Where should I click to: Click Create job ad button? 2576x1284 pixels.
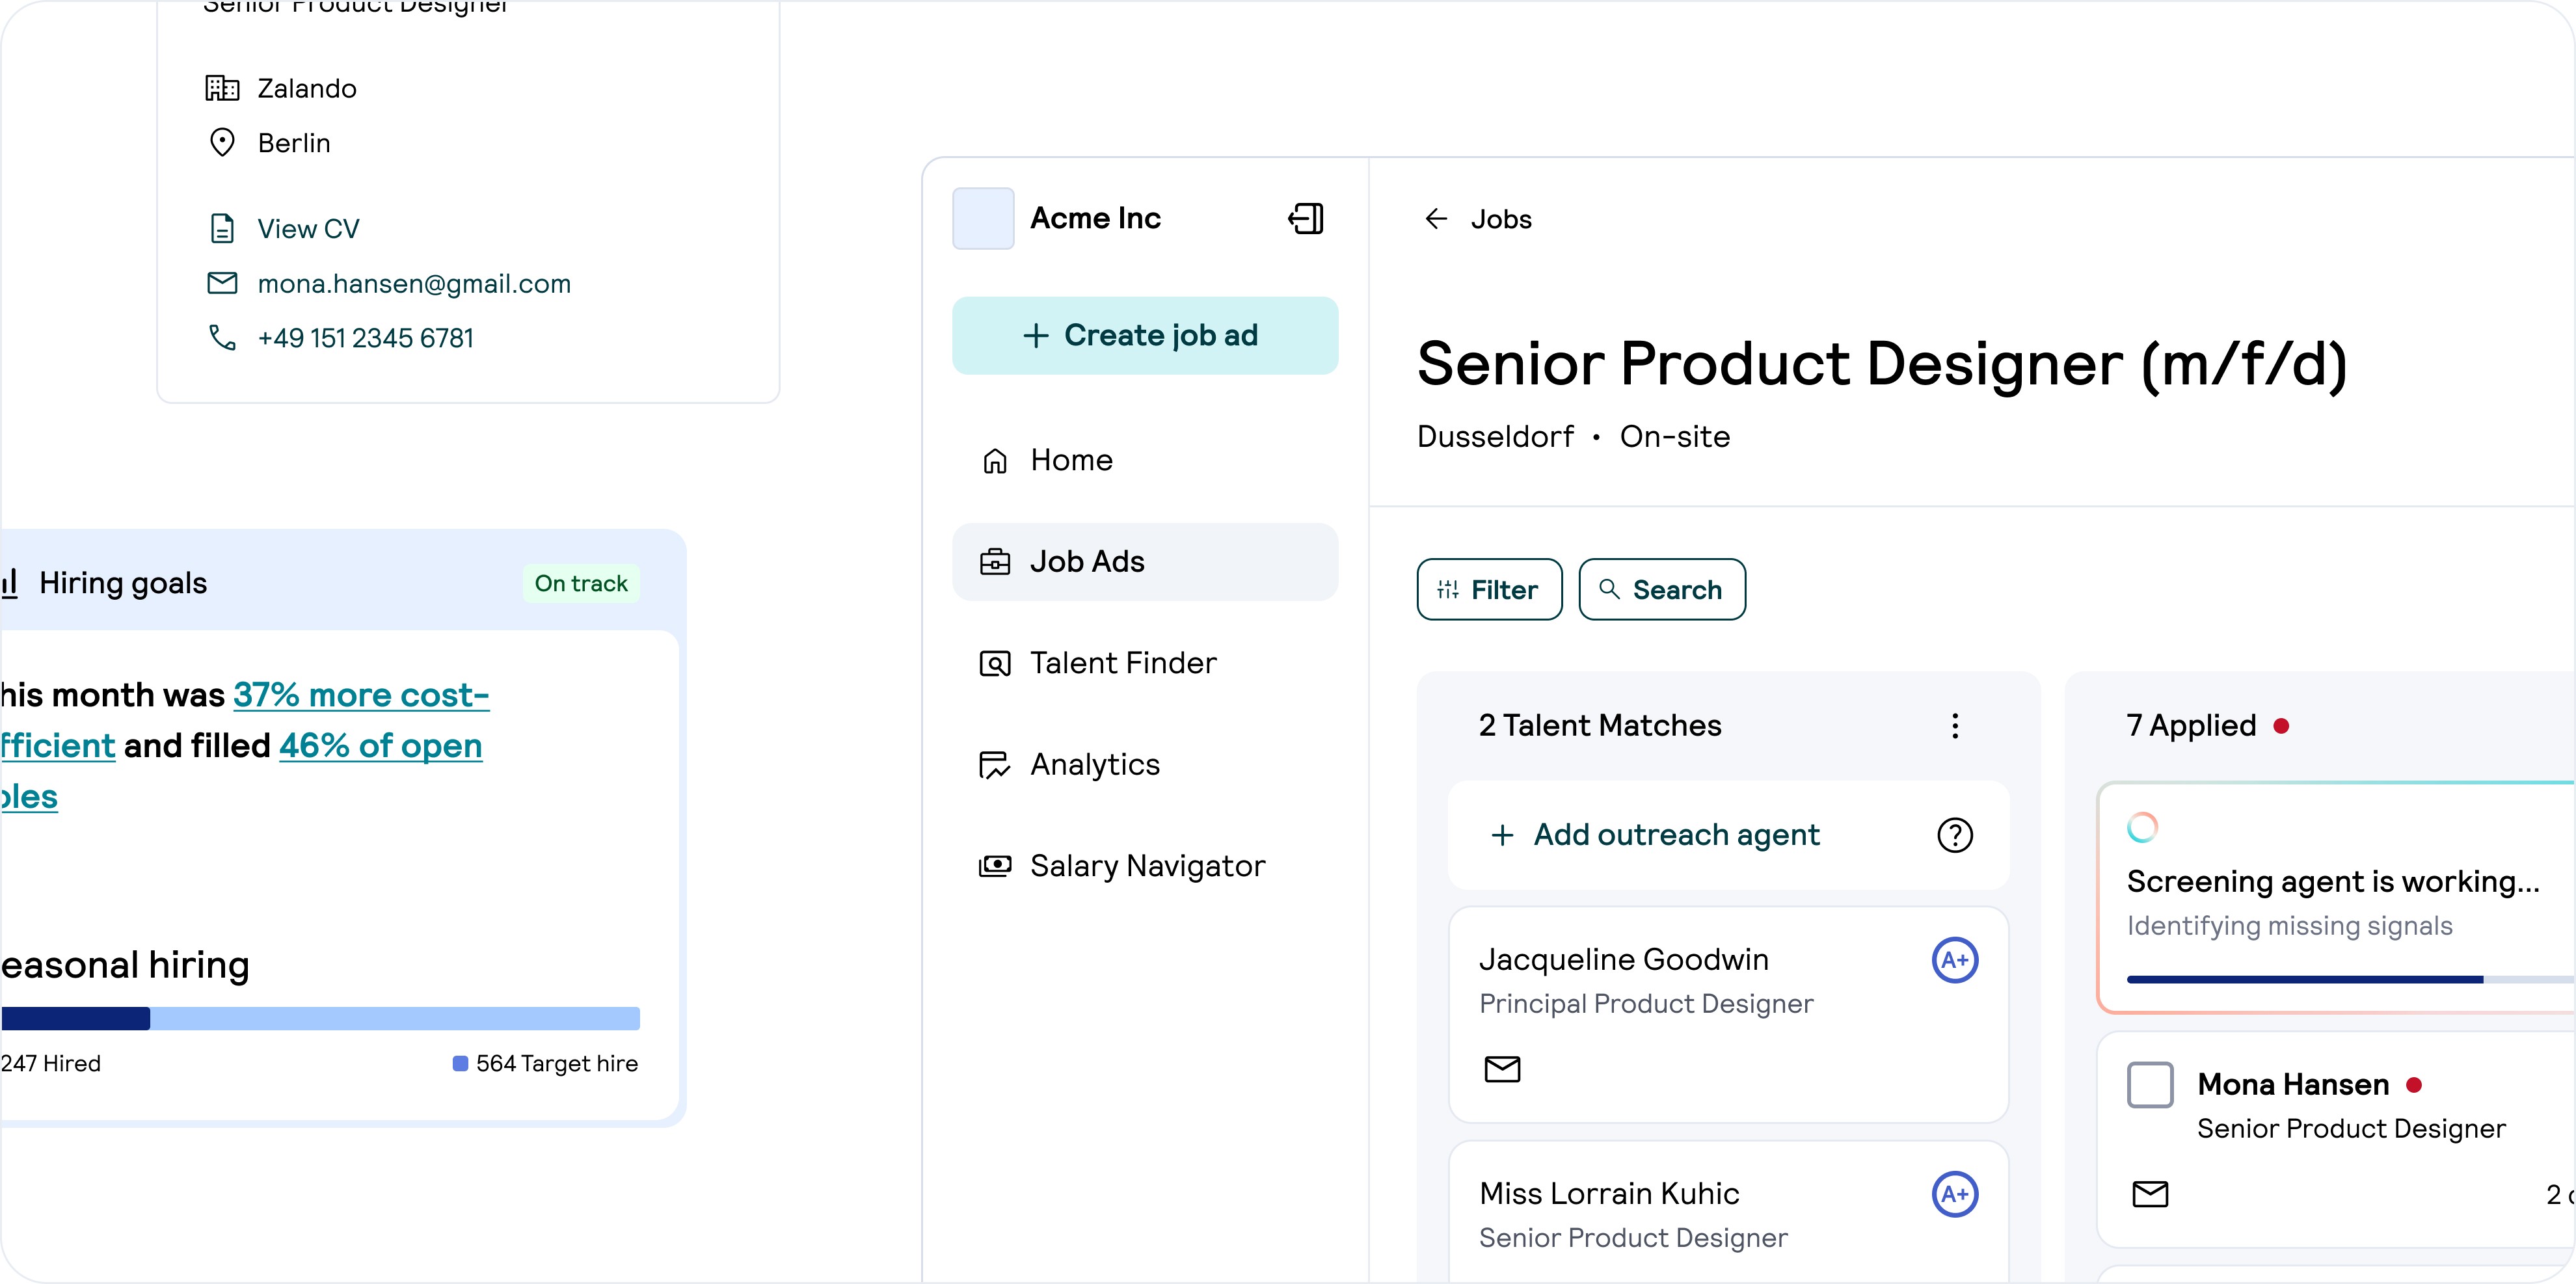click(x=1144, y=336)
